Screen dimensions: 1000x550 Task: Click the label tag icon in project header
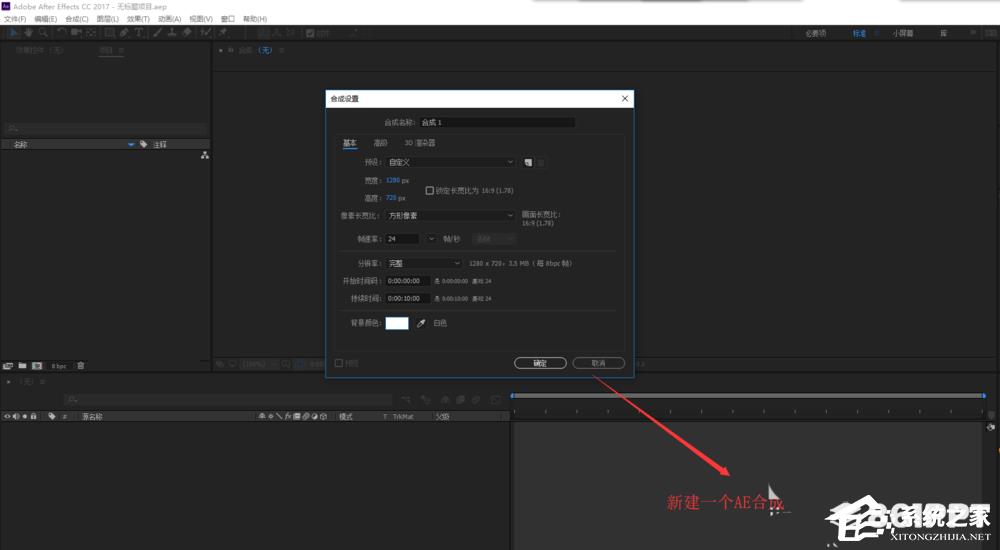[143, 144]
